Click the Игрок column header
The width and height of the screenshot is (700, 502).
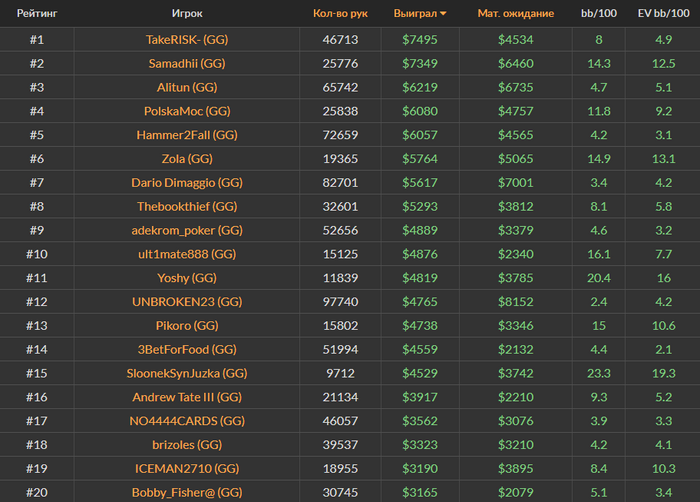coord(187,14)
